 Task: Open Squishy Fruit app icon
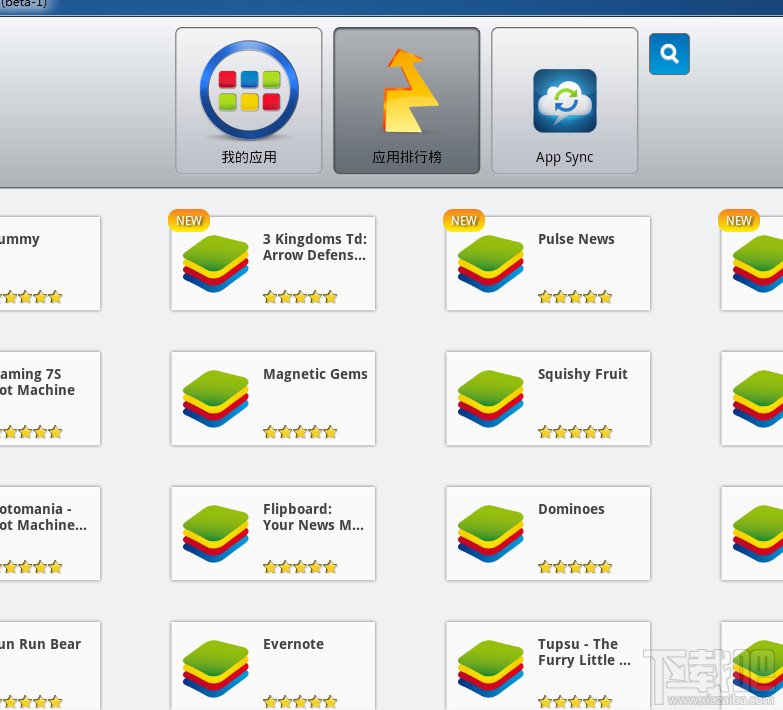click(x=490, y=398)
